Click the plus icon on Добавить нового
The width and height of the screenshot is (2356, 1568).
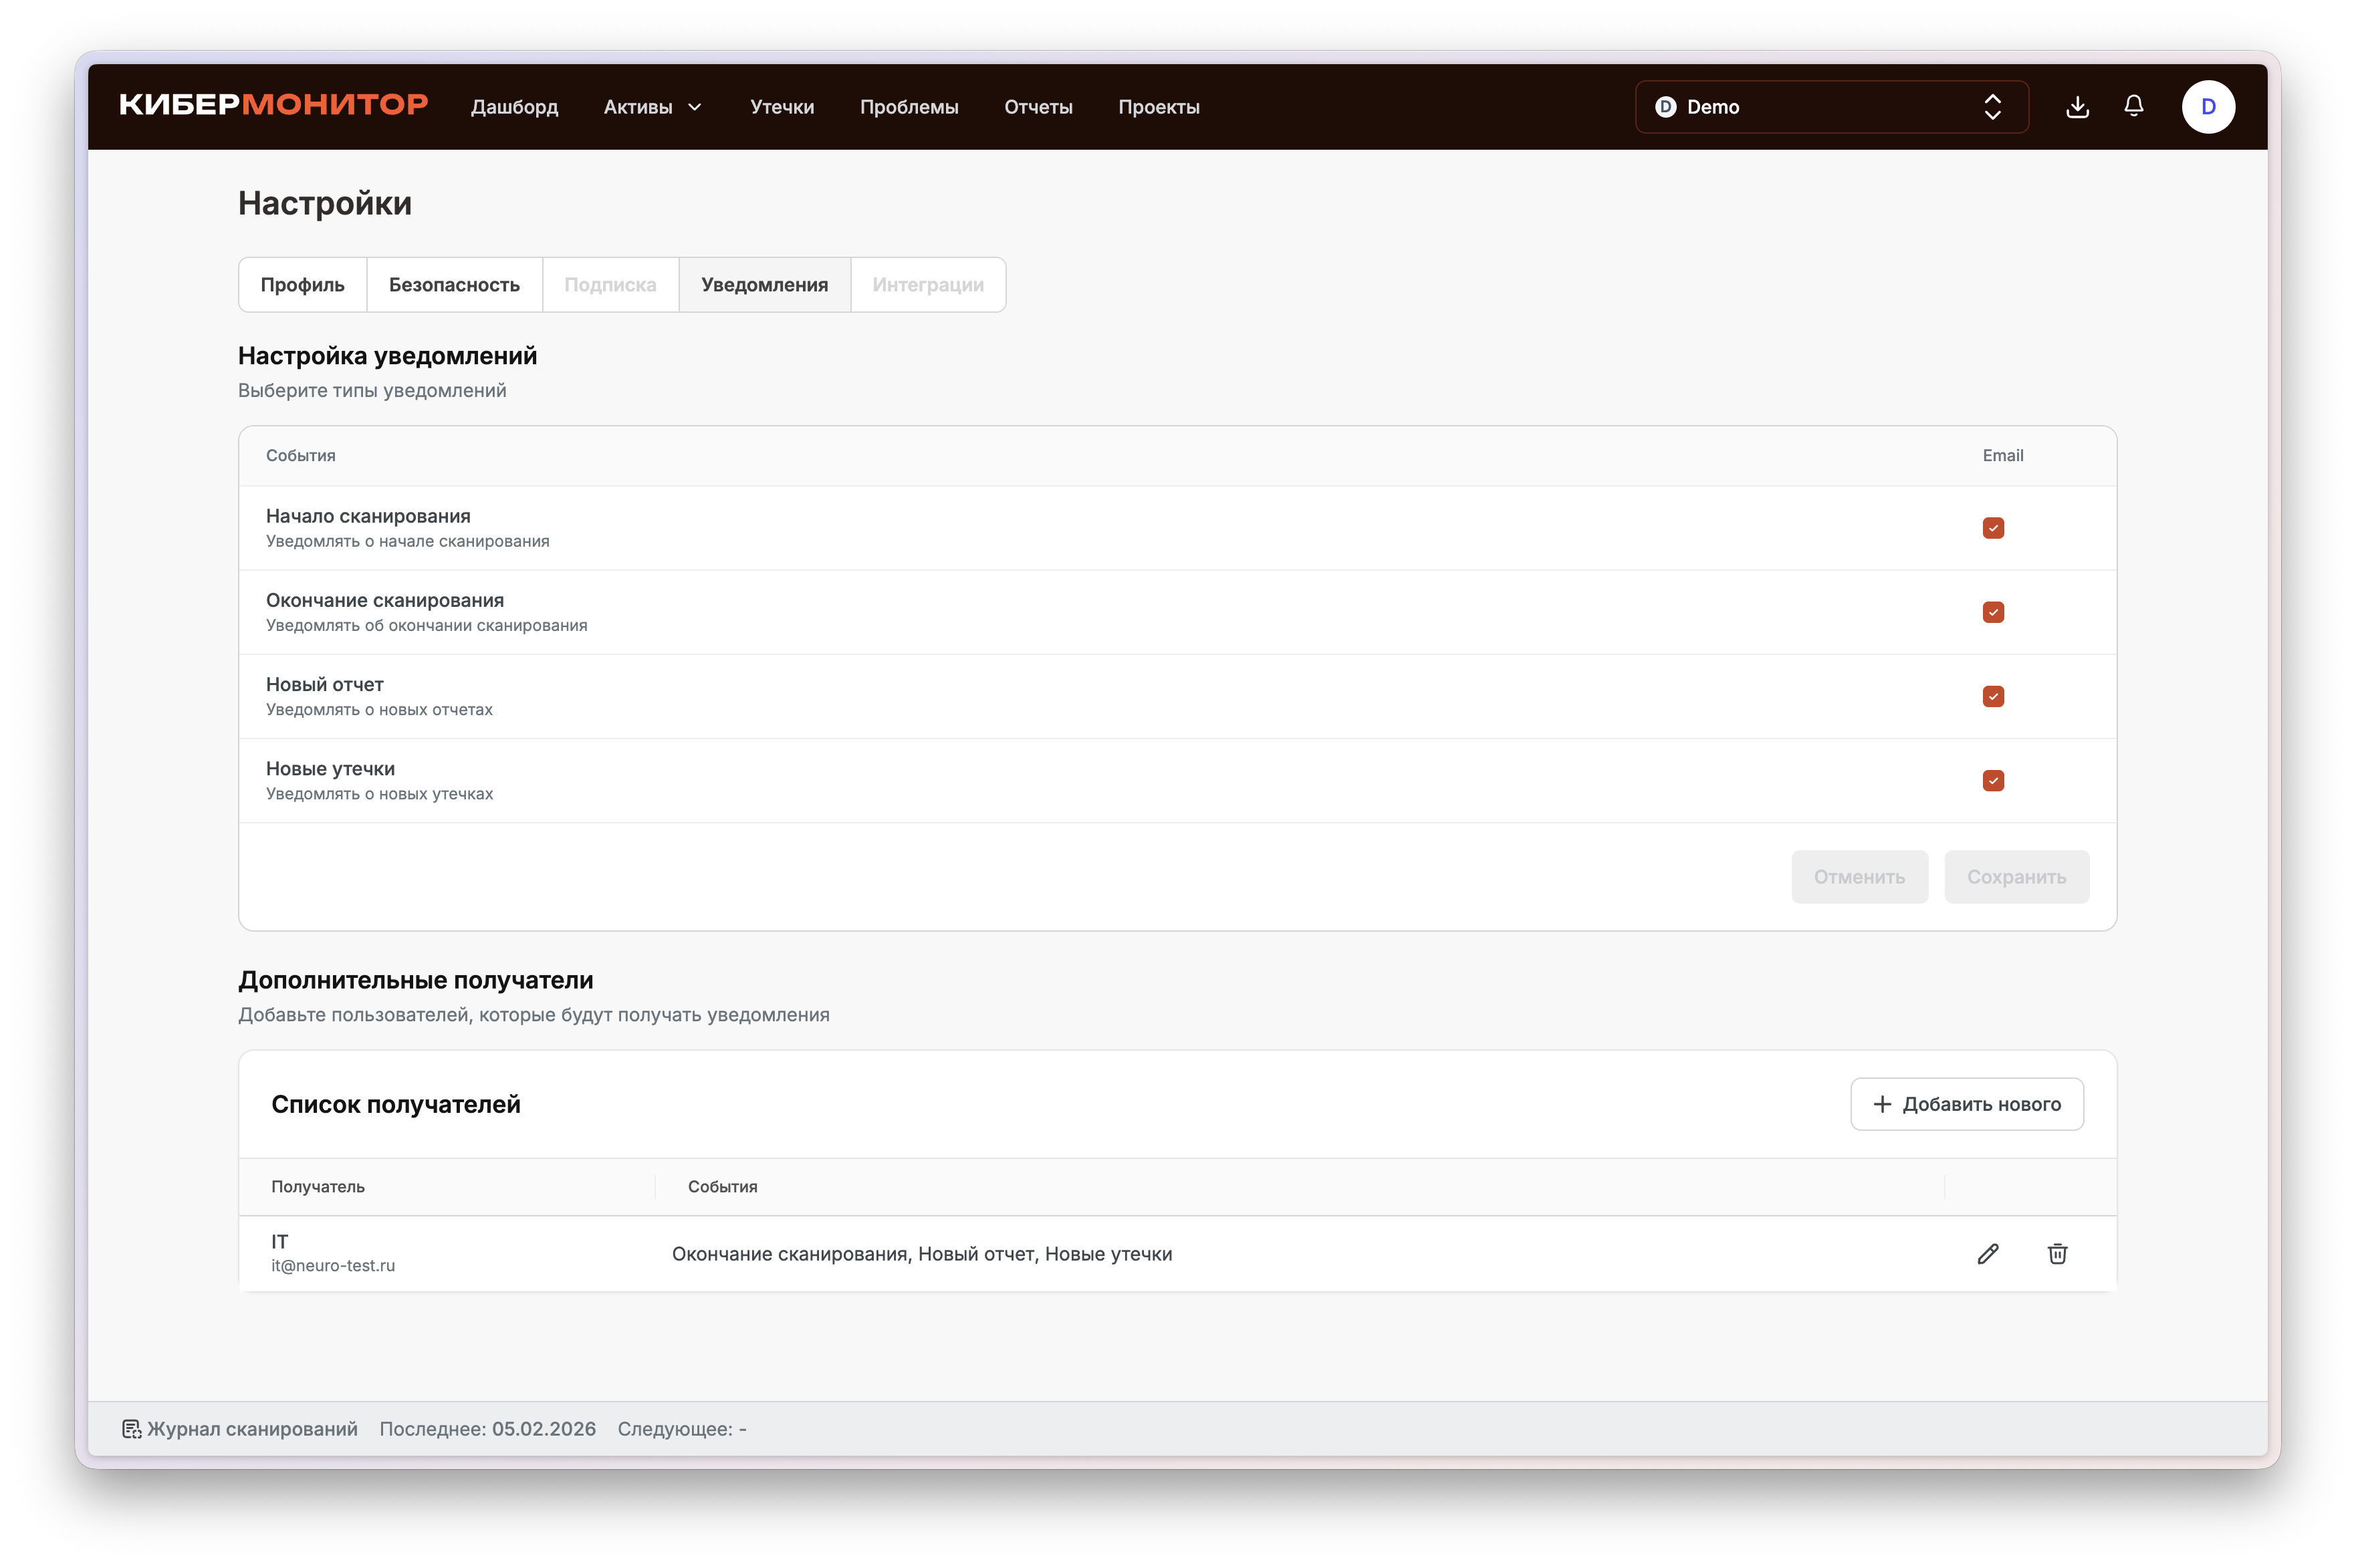tap(1882, 1104)
